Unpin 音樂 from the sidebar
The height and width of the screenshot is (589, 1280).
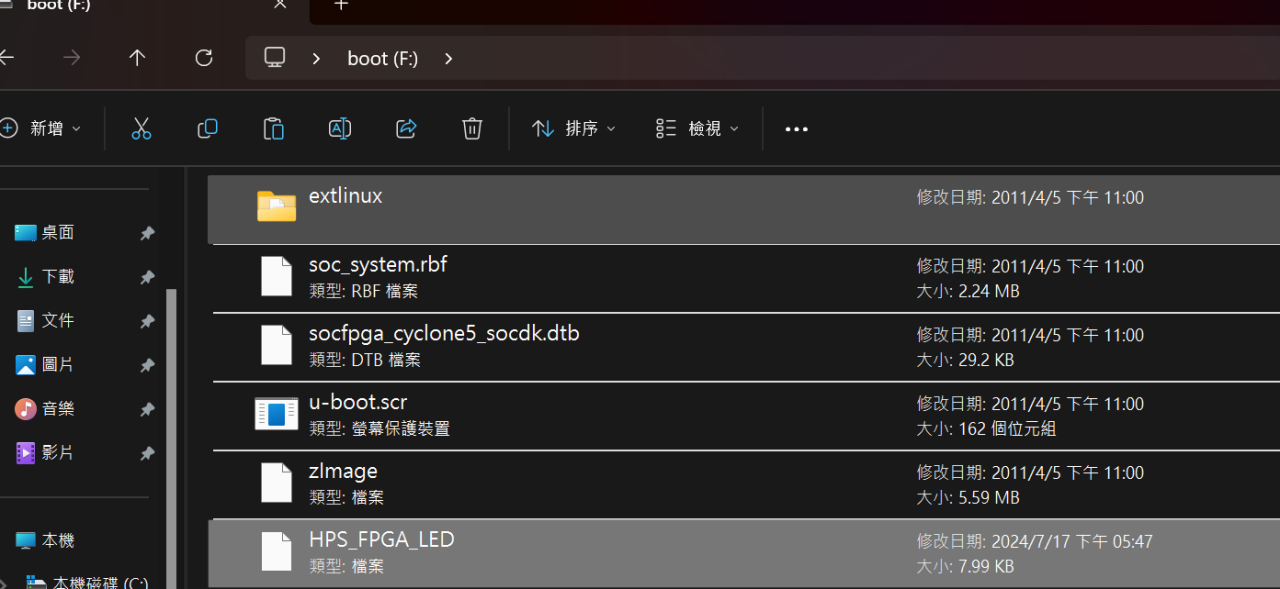tap(147, 408)
